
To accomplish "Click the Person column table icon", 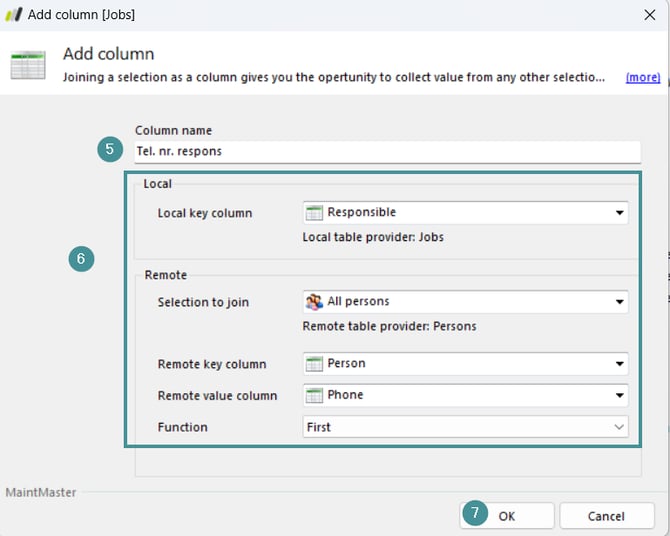I will [314, 364].
